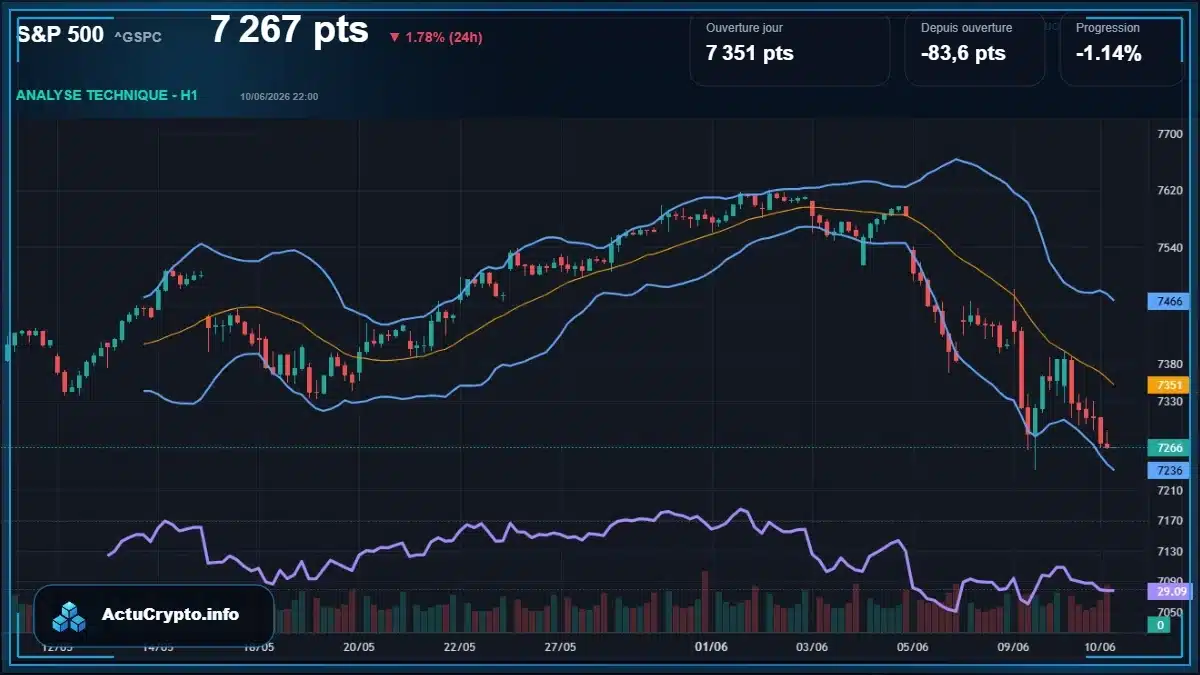The width and height of the screenshot is (1200, 675).
Task: Click the Progression card label
Action: click(x=1107, y=28)
